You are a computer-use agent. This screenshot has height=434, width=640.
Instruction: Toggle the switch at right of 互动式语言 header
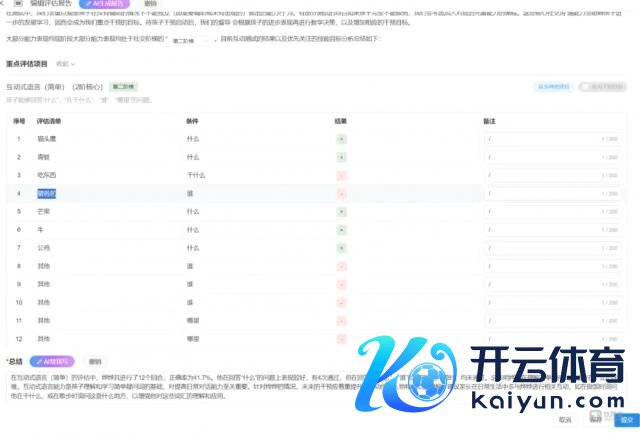click(606, 87)
